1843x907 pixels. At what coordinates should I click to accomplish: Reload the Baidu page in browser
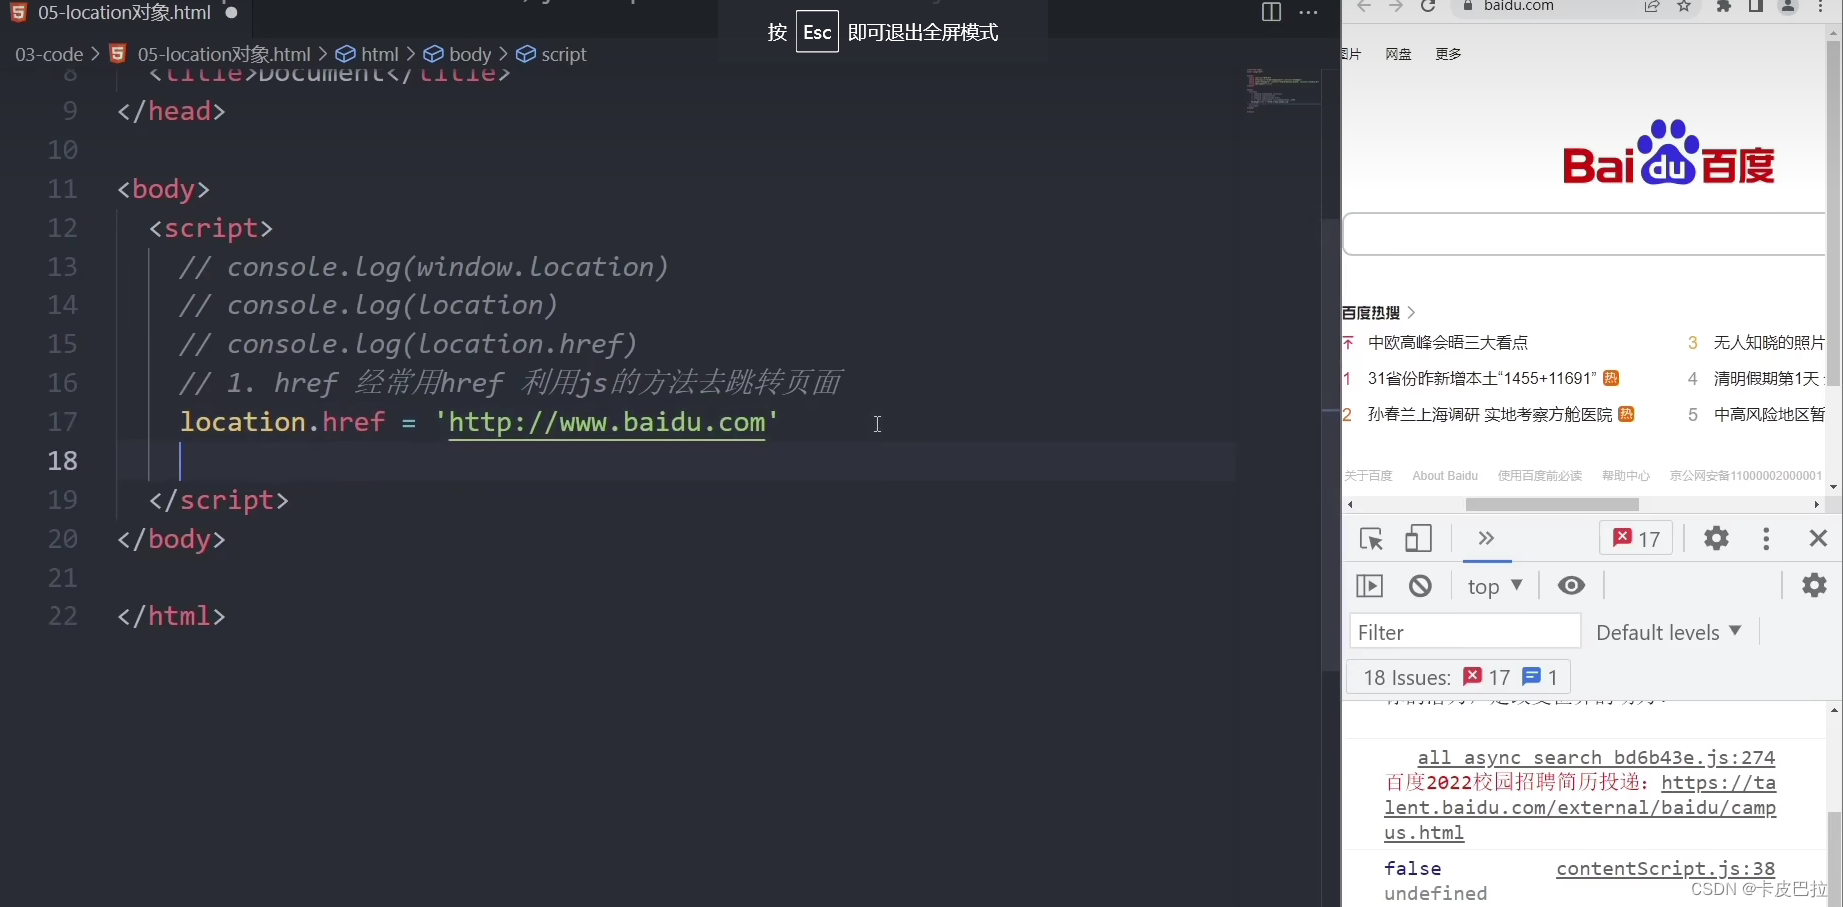[1428, 6]
